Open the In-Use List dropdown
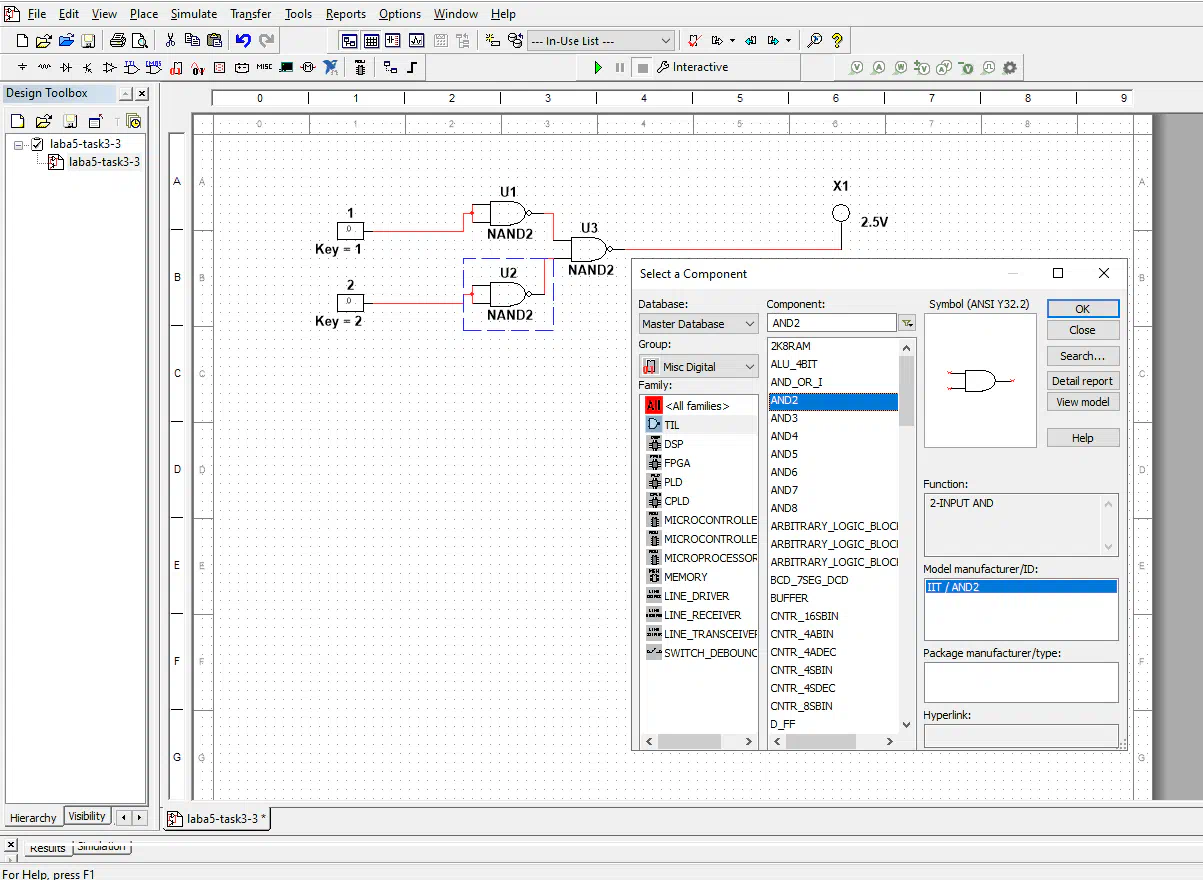 pos(667,41)
